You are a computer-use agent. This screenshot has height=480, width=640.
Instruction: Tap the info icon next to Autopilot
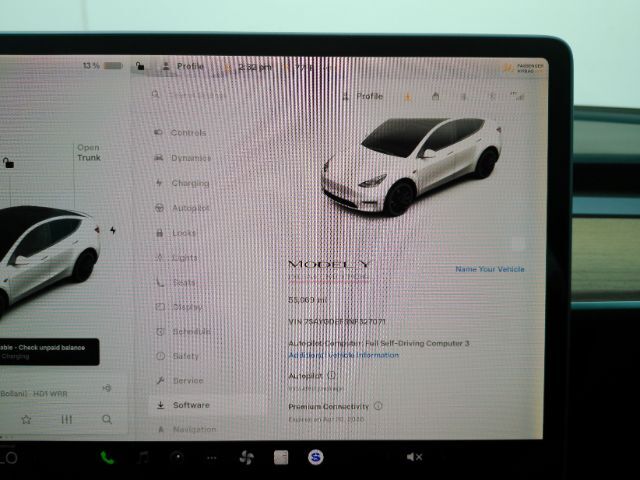[331, 375]
